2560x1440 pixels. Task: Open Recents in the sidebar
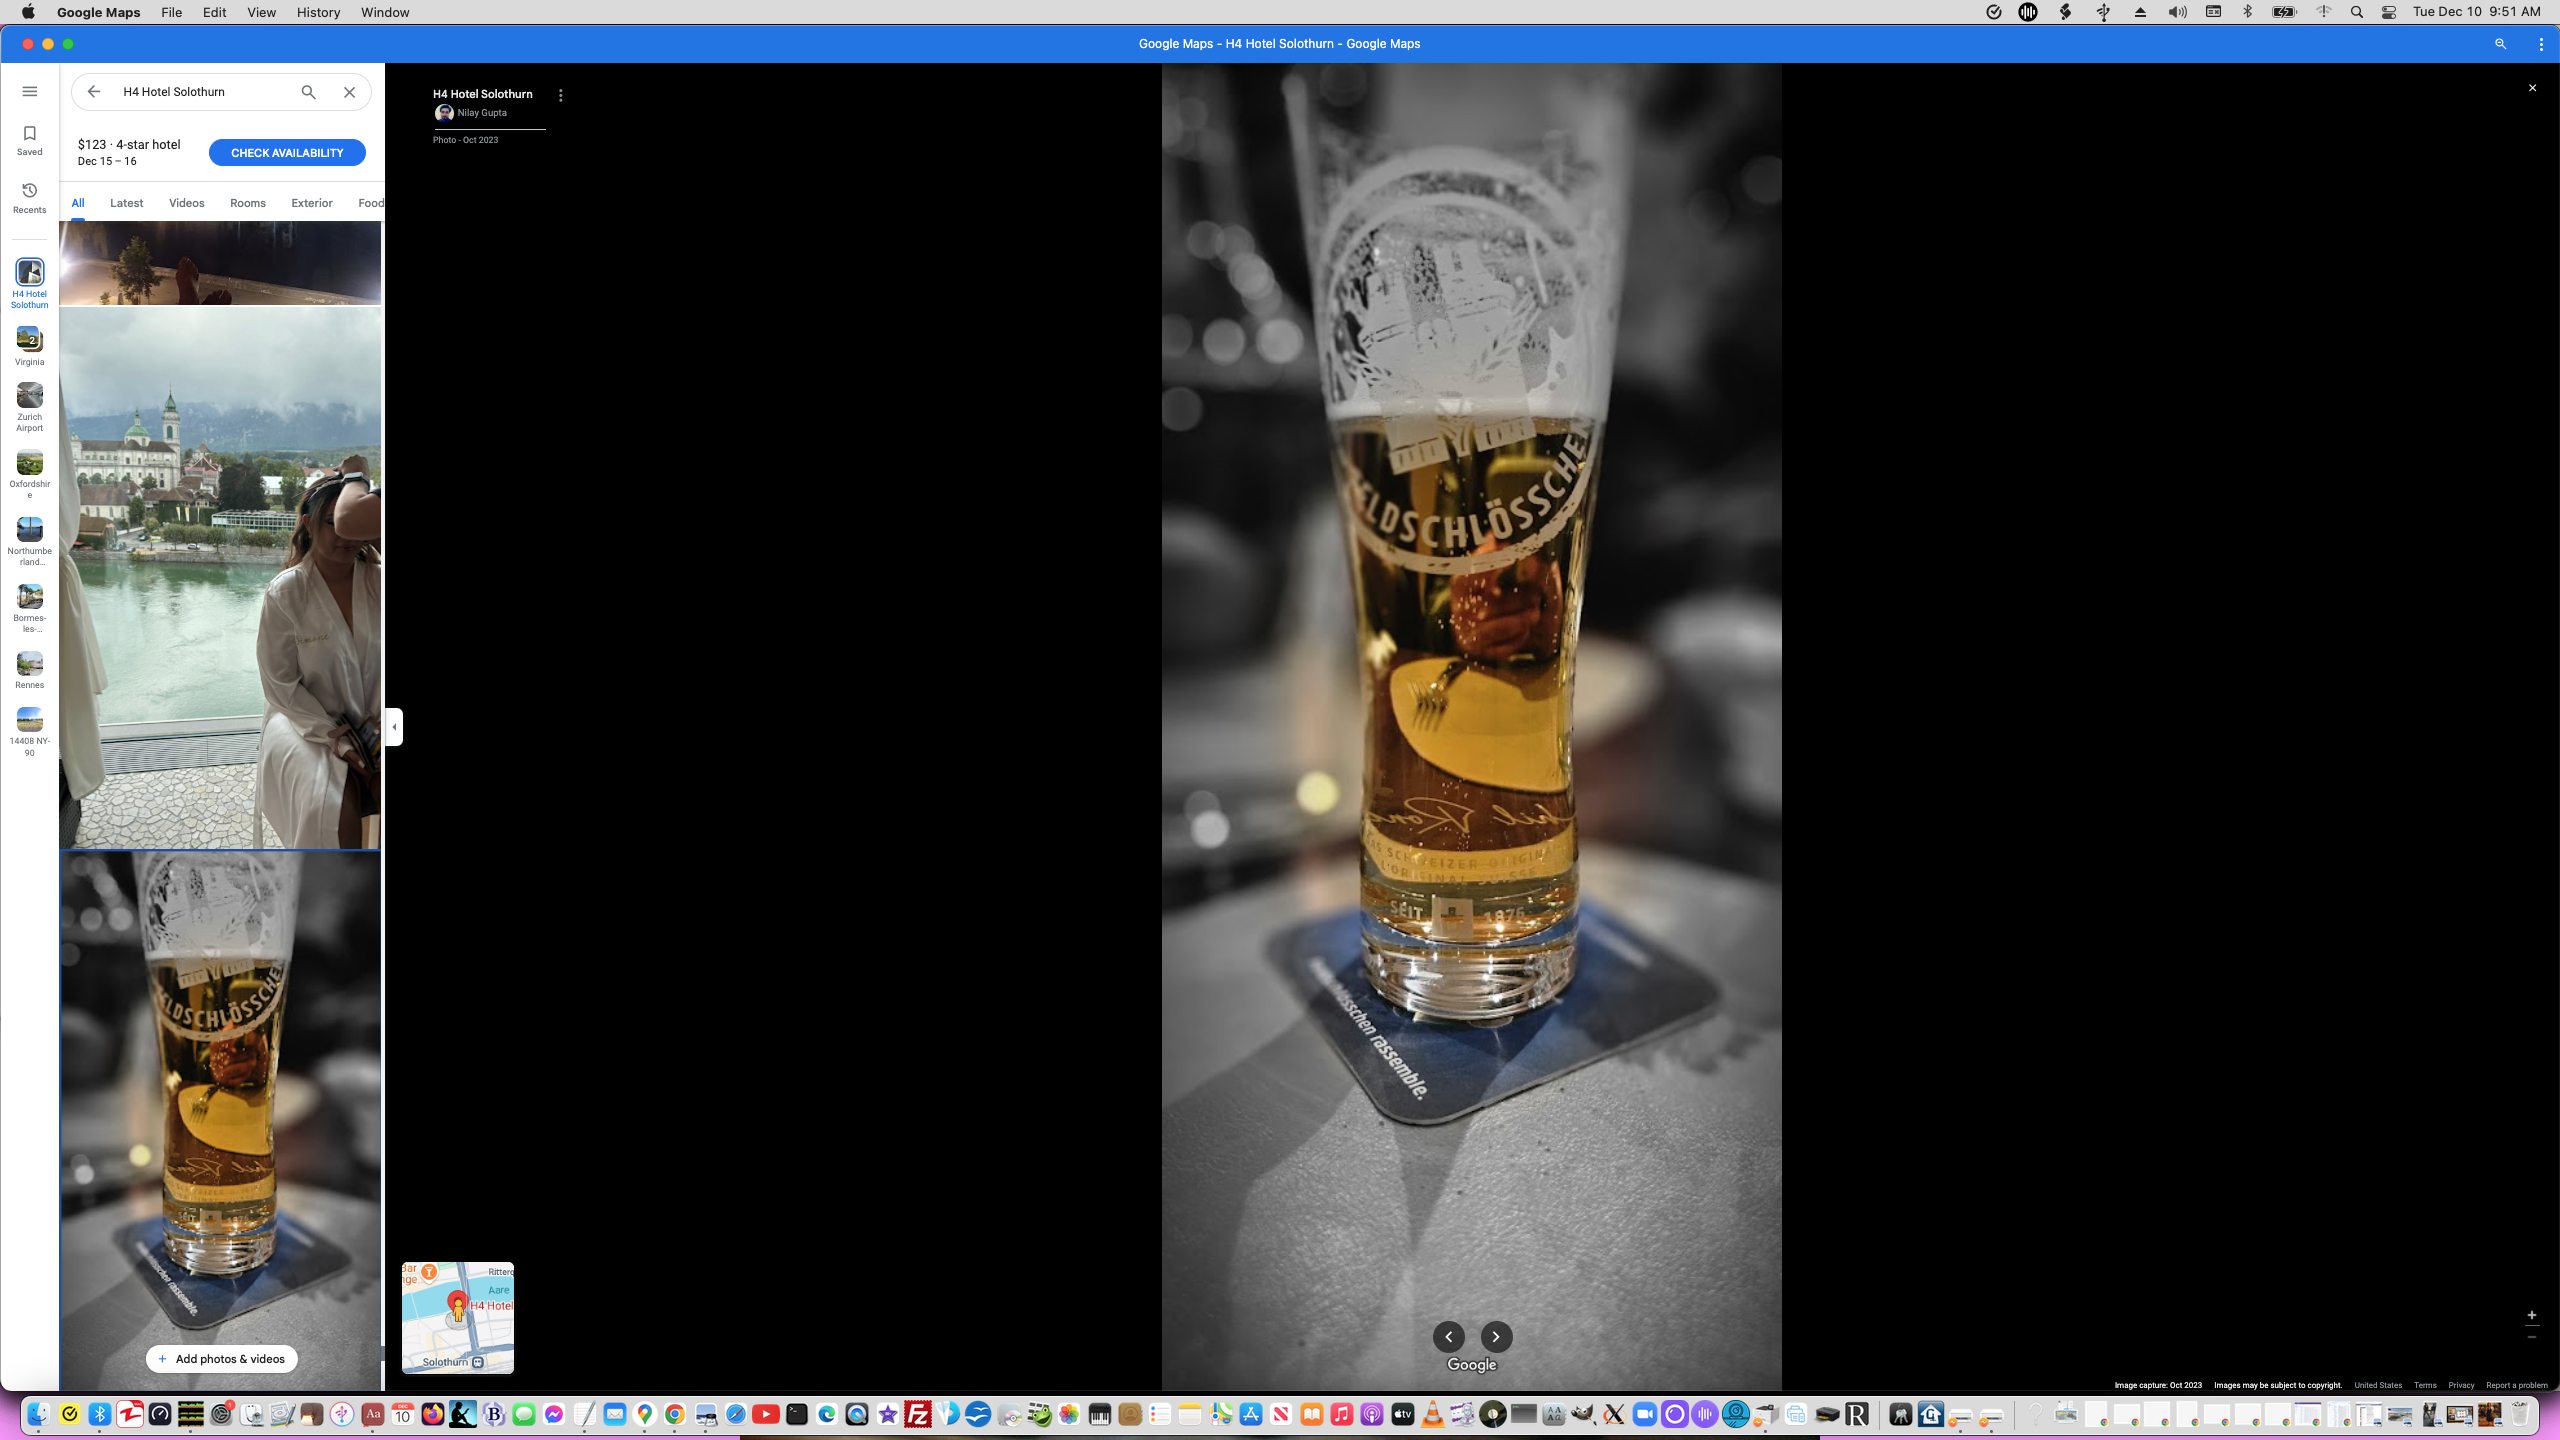[29, 196]
